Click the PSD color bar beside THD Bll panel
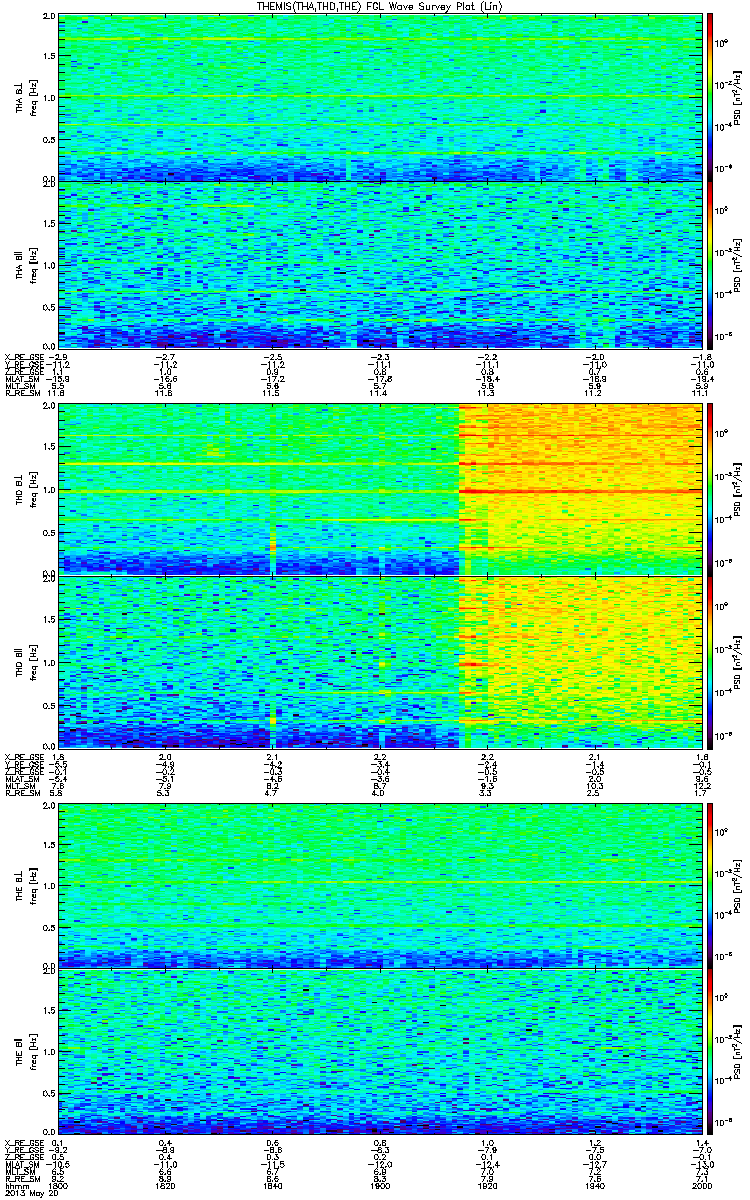The width and height of the screenshot is (750, 1200). coord(710,661)
